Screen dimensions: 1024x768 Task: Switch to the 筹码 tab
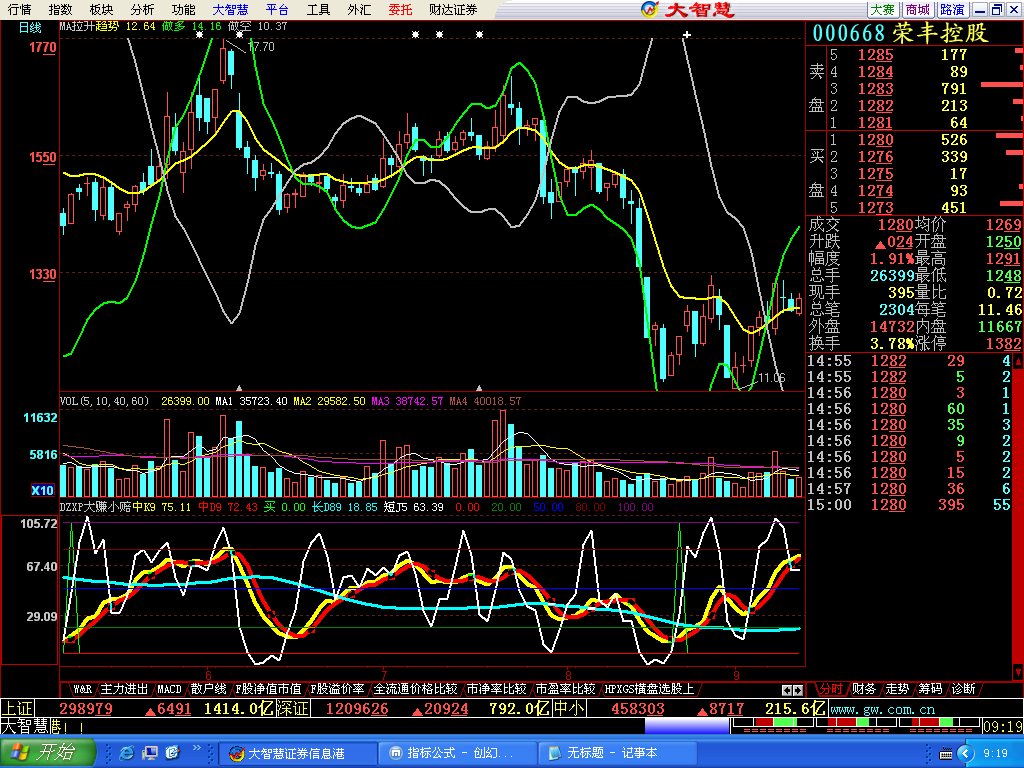930,689
